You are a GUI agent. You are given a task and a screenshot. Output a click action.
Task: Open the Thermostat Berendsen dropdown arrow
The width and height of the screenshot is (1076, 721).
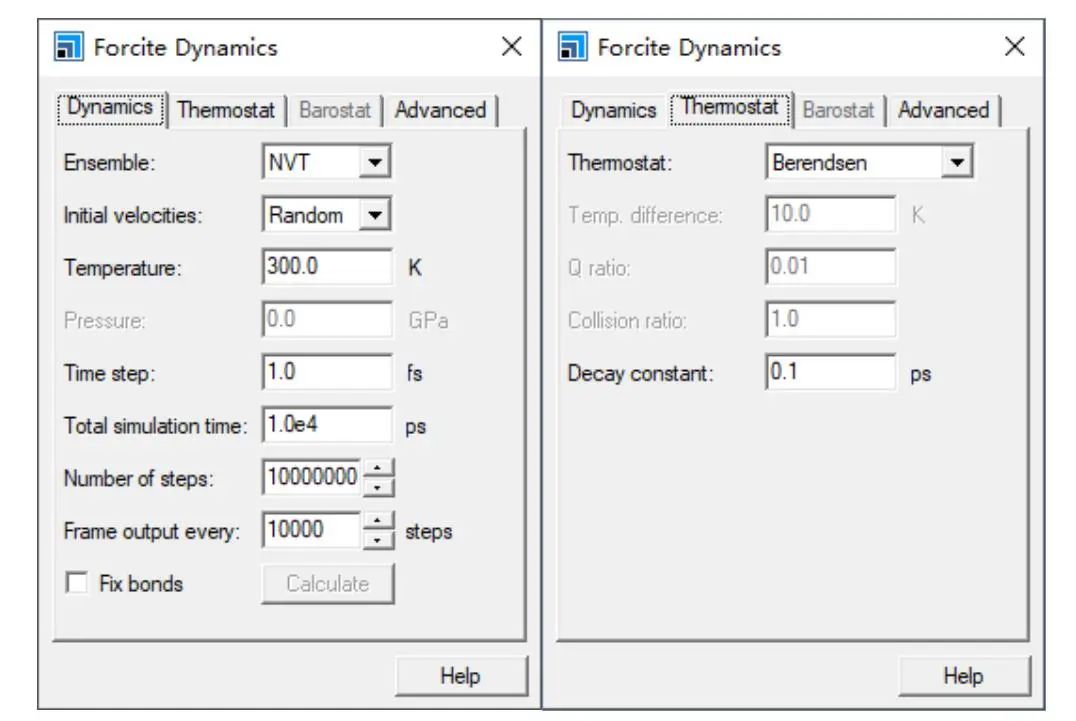click(x=957, y=163)
